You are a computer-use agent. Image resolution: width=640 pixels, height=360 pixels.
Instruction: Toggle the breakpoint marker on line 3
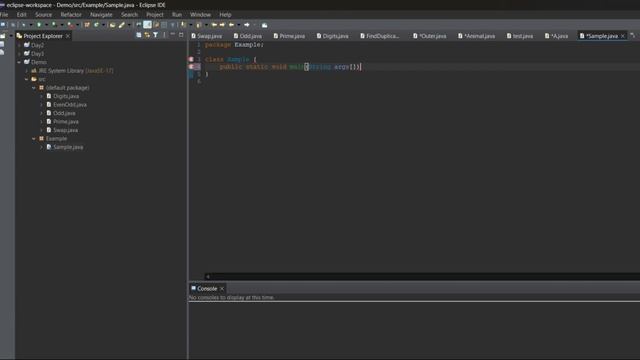point(191,59)
